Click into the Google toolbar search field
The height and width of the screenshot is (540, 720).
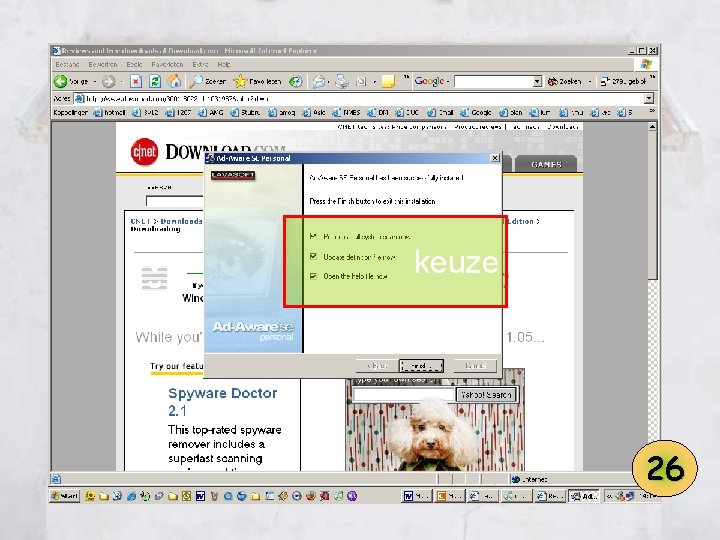[x=494, y=82]
